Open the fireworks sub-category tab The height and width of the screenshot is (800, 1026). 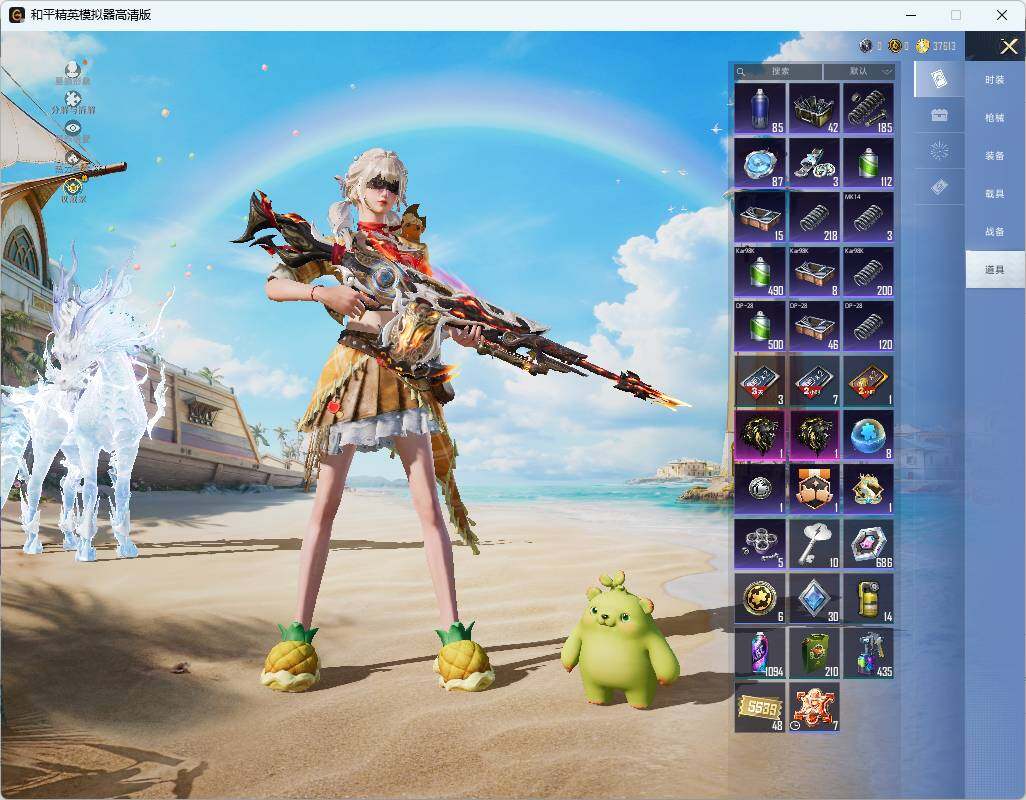tap(939, 151)
